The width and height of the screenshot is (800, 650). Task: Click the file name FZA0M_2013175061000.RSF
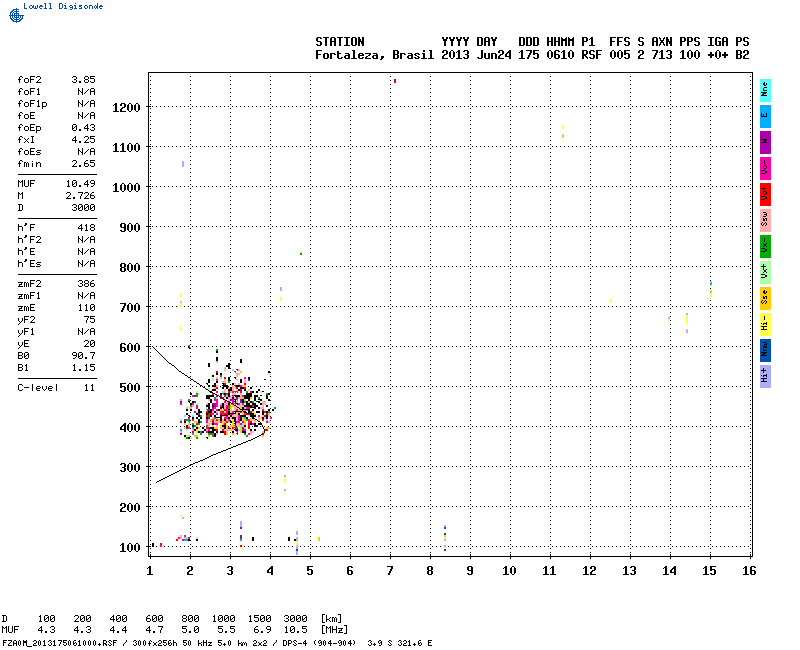click(x=60, y=643)
